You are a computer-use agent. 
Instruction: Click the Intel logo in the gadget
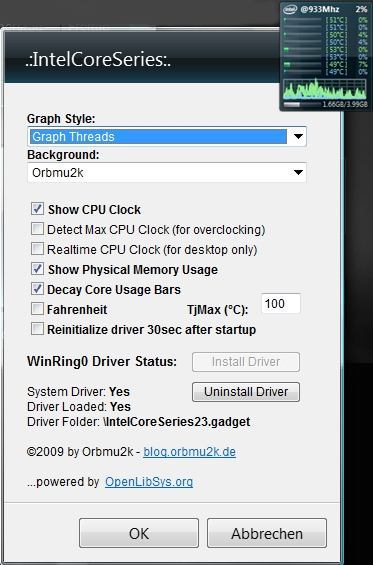290,9
